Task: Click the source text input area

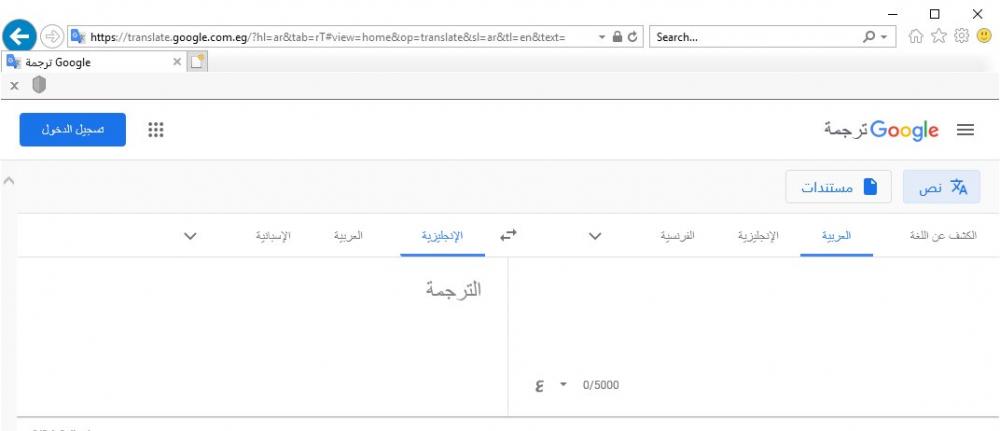Action: pyautogui.click(x=750, y=310)
